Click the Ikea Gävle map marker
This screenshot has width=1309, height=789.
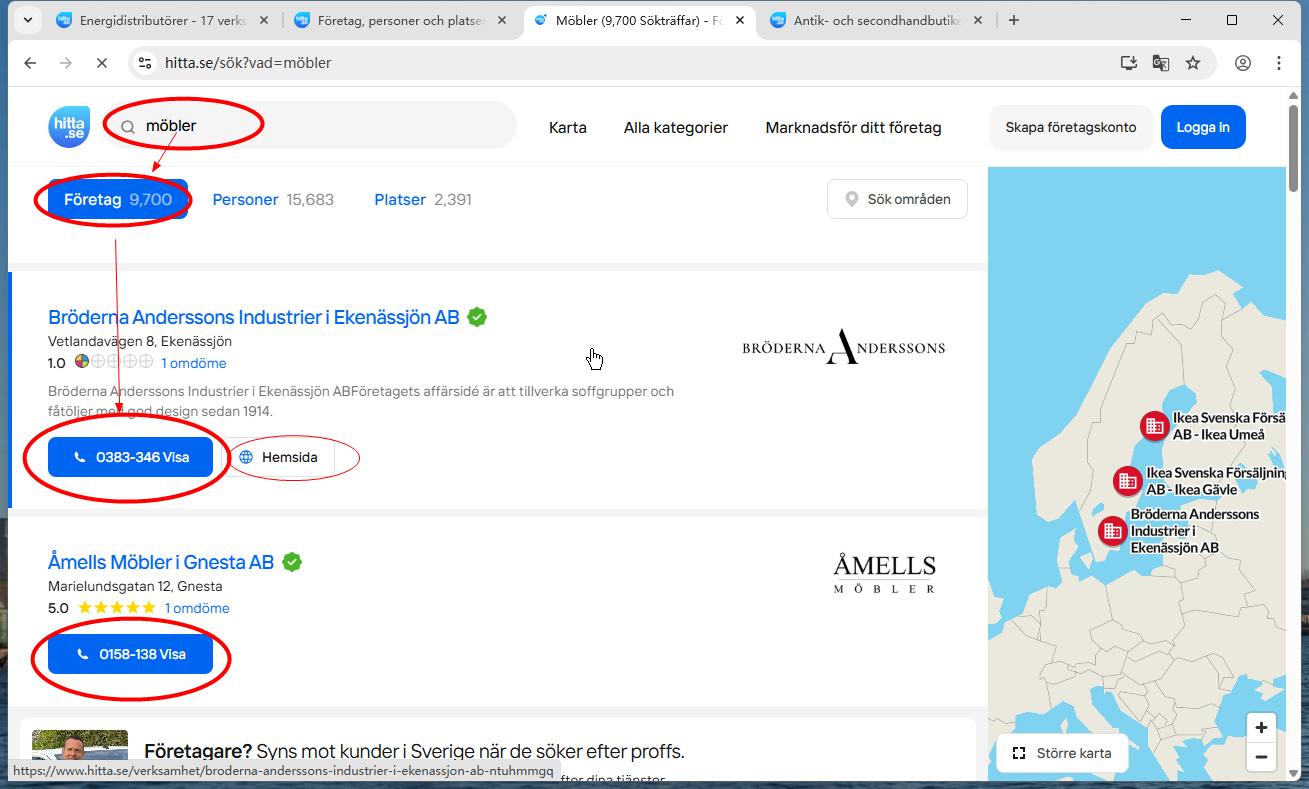[1128, 481]
